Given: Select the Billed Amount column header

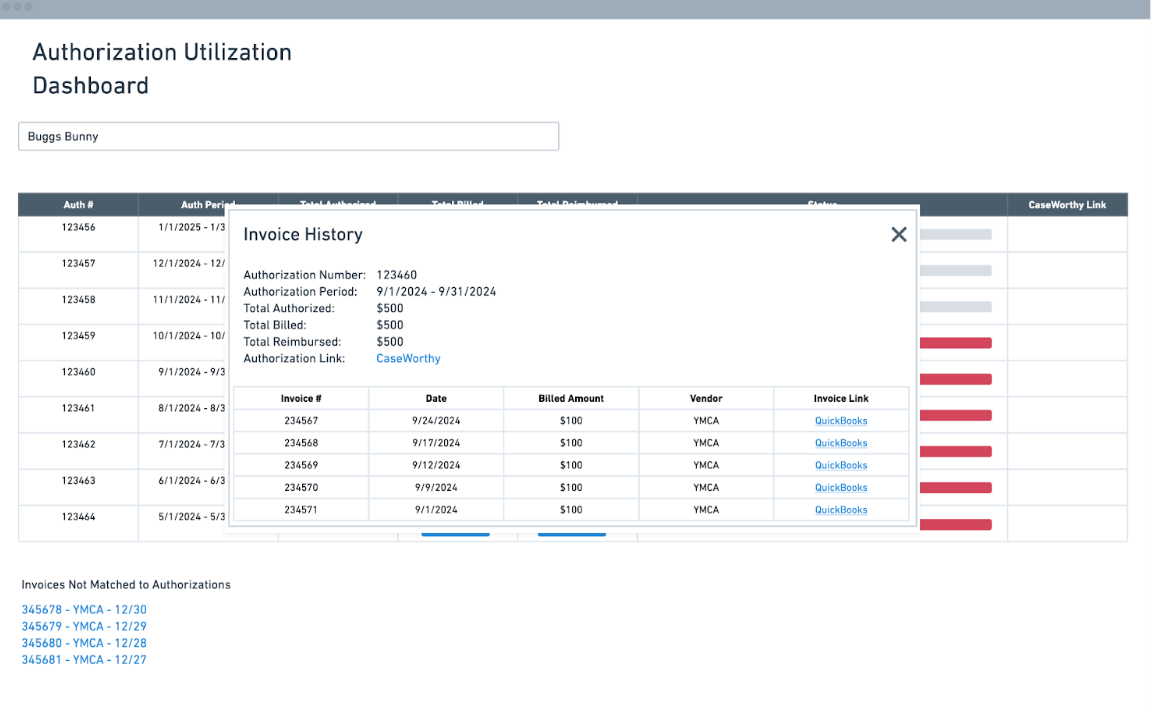Looking at the screenshot, I should pos(571,398).
